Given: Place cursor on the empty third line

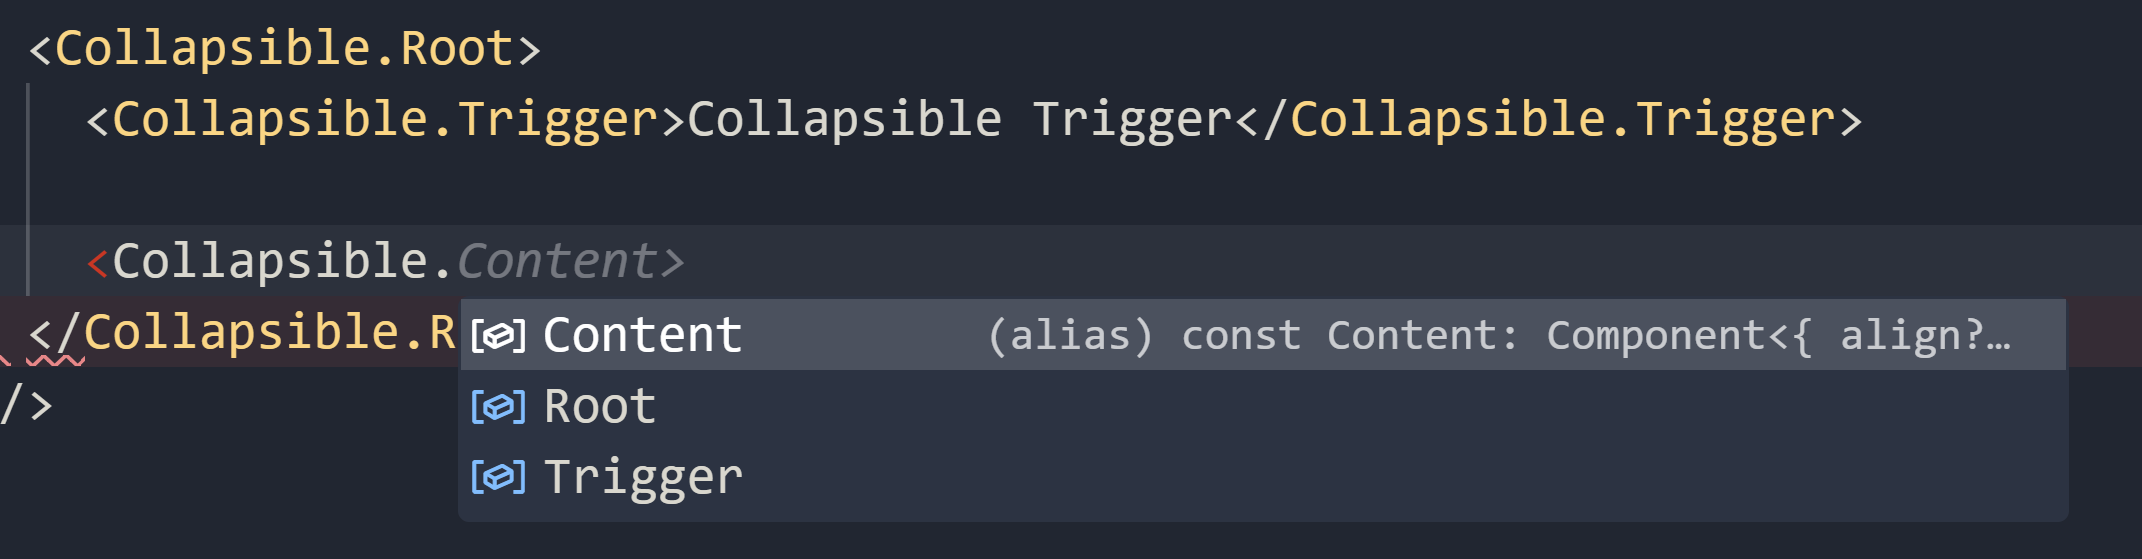Looking at the screenshot, I should (x=600, y=190).
